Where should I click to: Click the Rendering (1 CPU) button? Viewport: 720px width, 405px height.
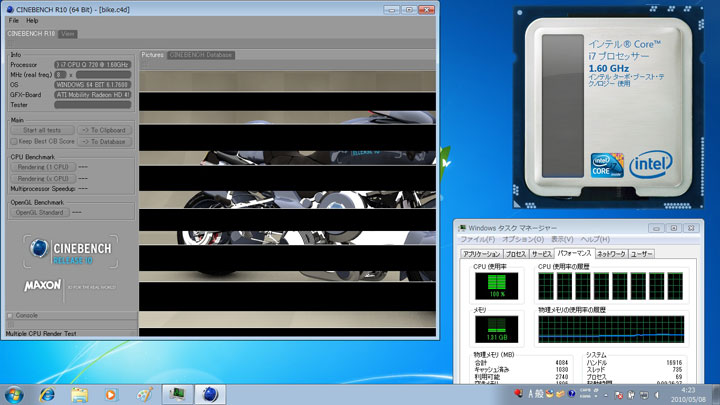click(43, 167)
